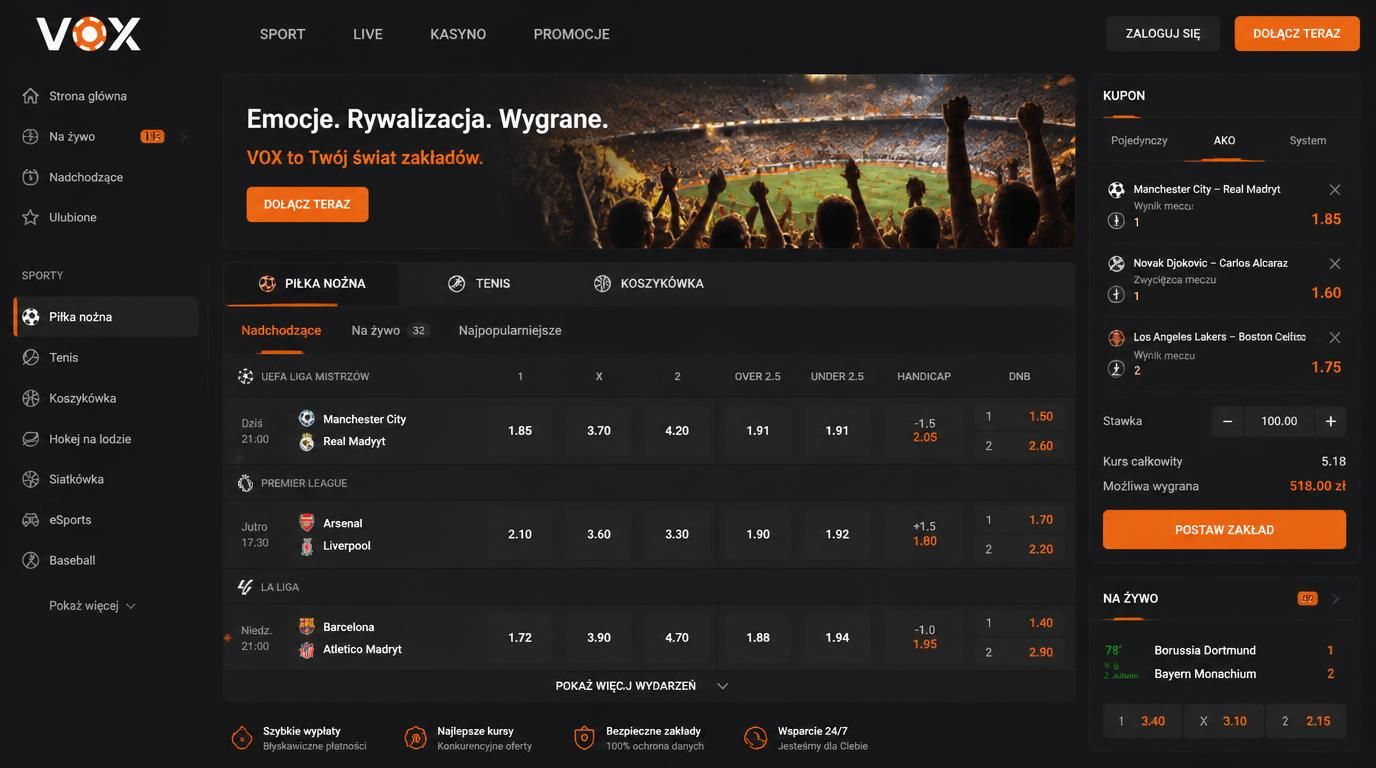Switch to the Koszykówka tab
This screenshot has height=768, width=1376.
click(x=648, y=284)
